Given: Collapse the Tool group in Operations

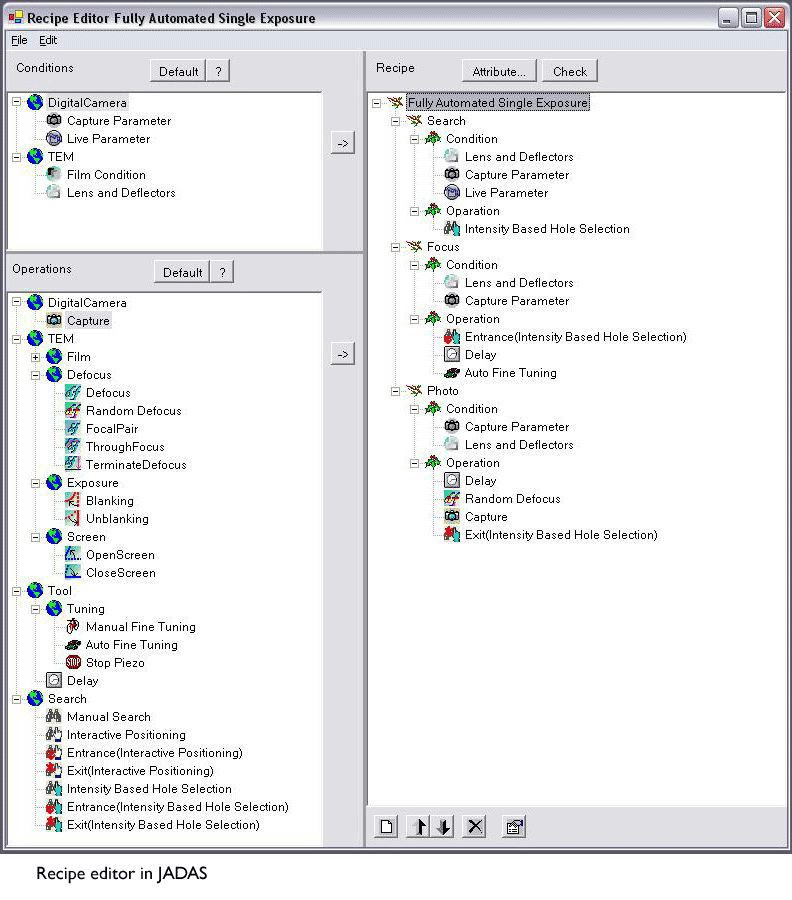Looking at the screenshot, I should (17, 591).
